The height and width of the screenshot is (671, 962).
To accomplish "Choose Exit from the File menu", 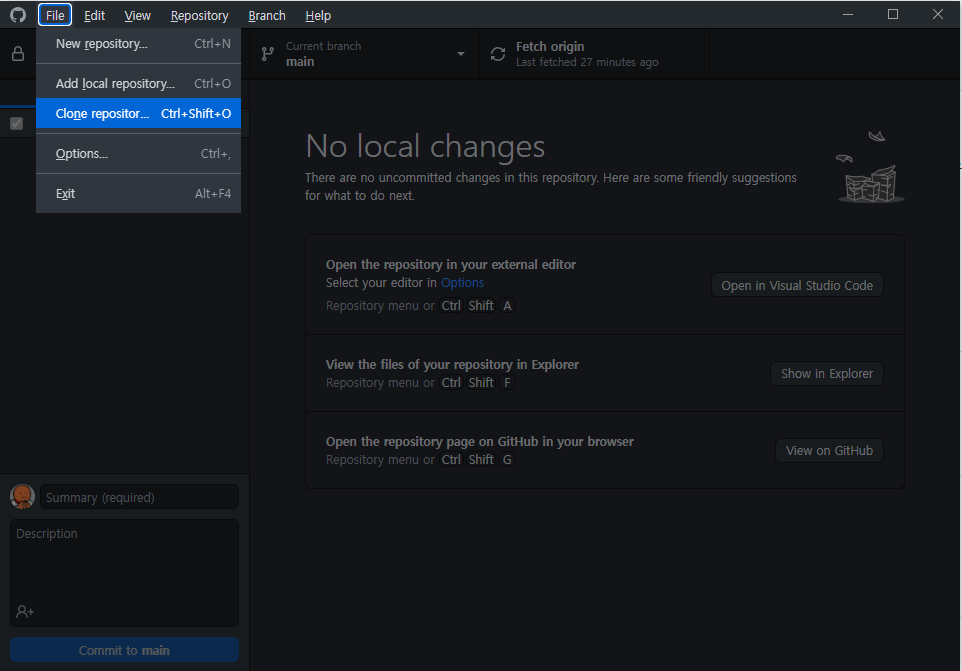I will click(139, 193).
